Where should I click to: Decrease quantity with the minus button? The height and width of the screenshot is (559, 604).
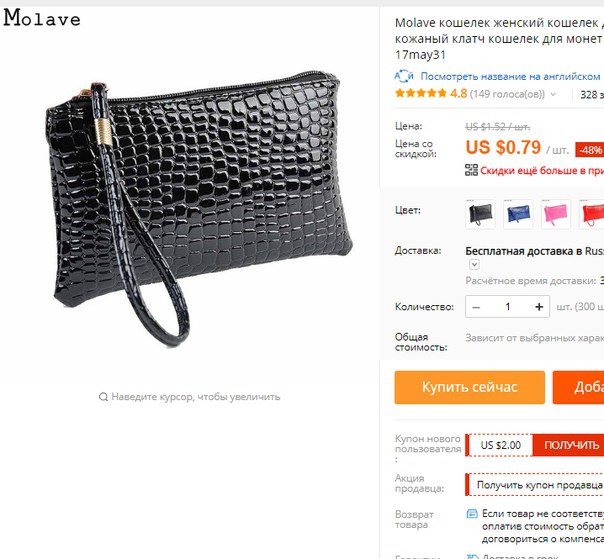coord(476,307)
